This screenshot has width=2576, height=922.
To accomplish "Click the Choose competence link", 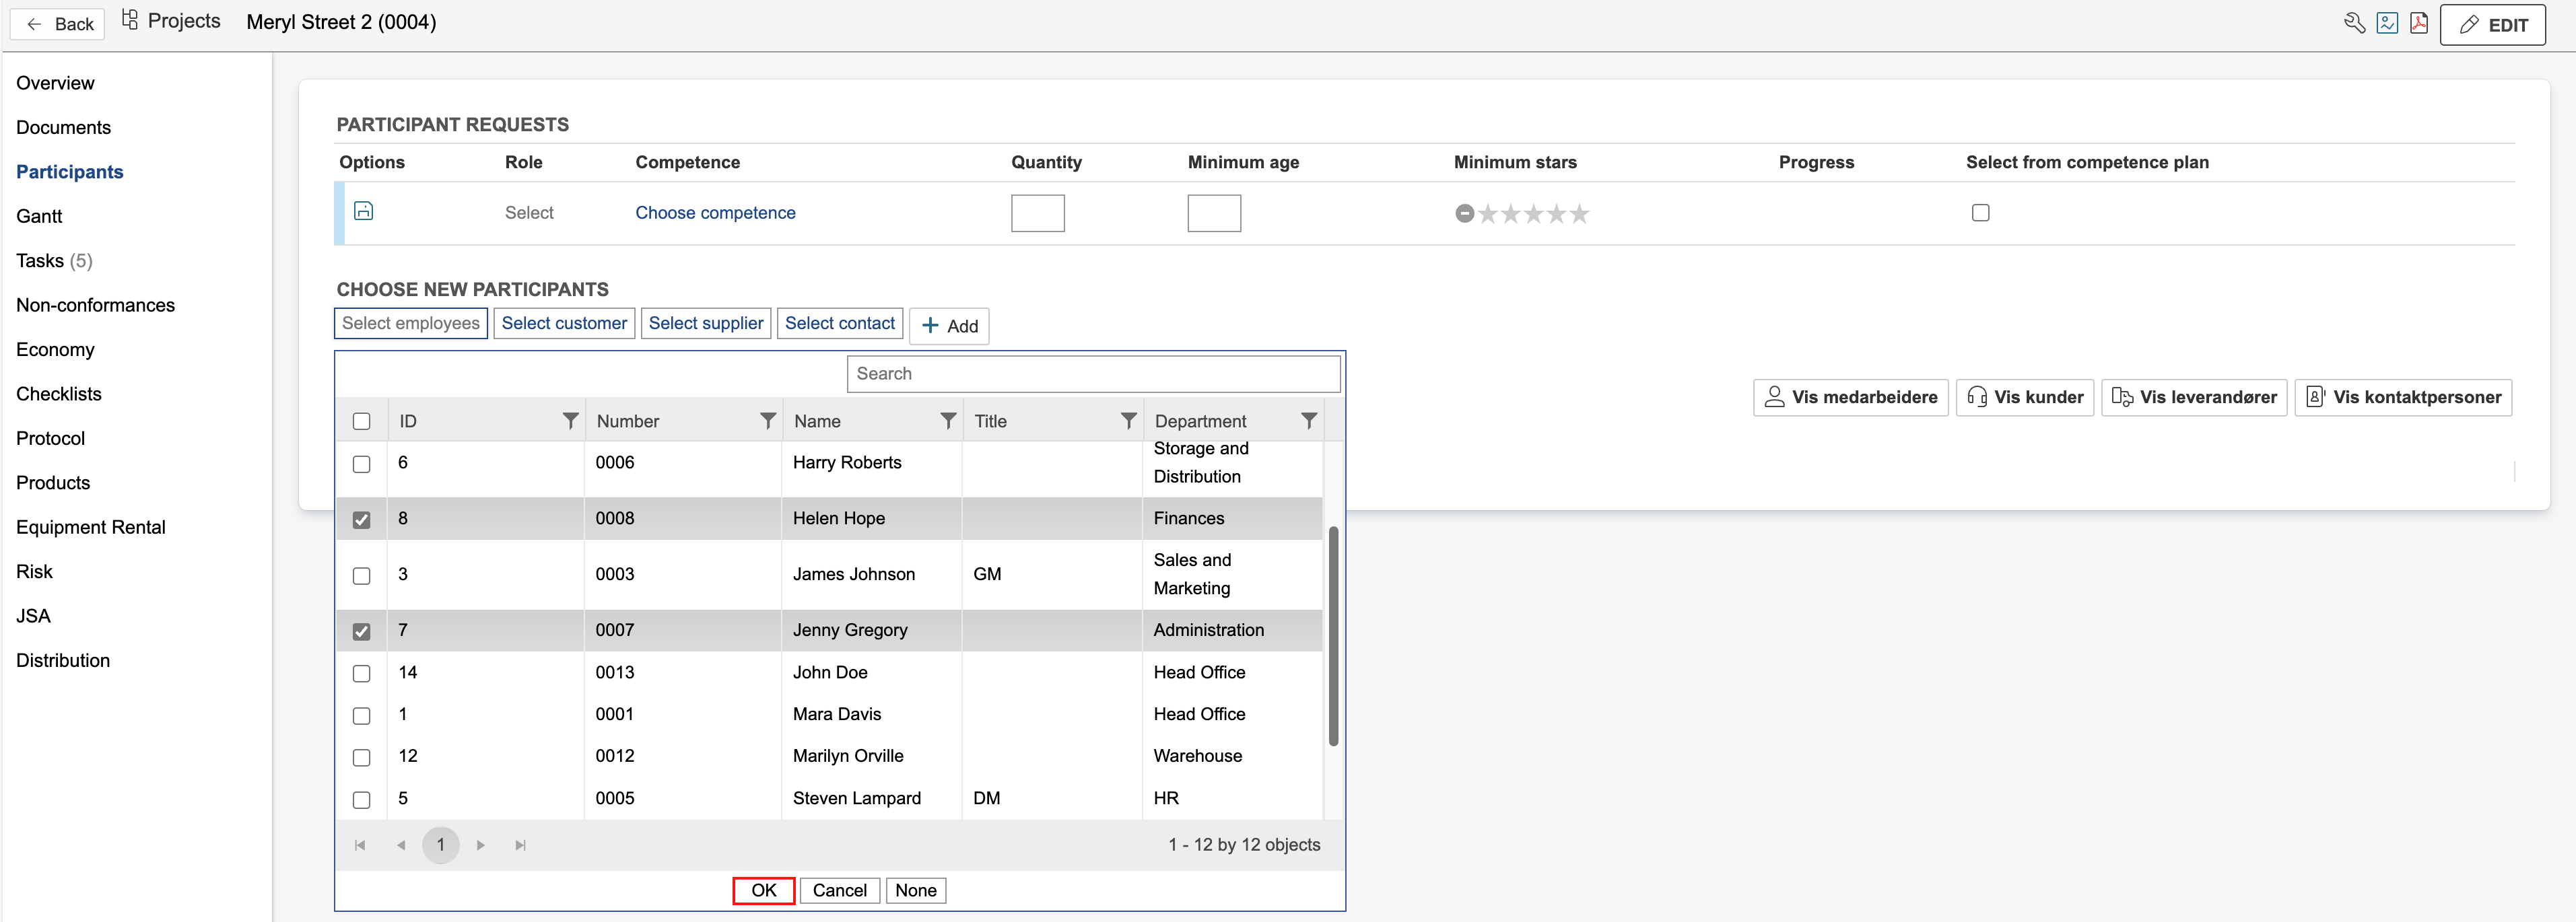I will pyautogui.click(x=715, y=213).
